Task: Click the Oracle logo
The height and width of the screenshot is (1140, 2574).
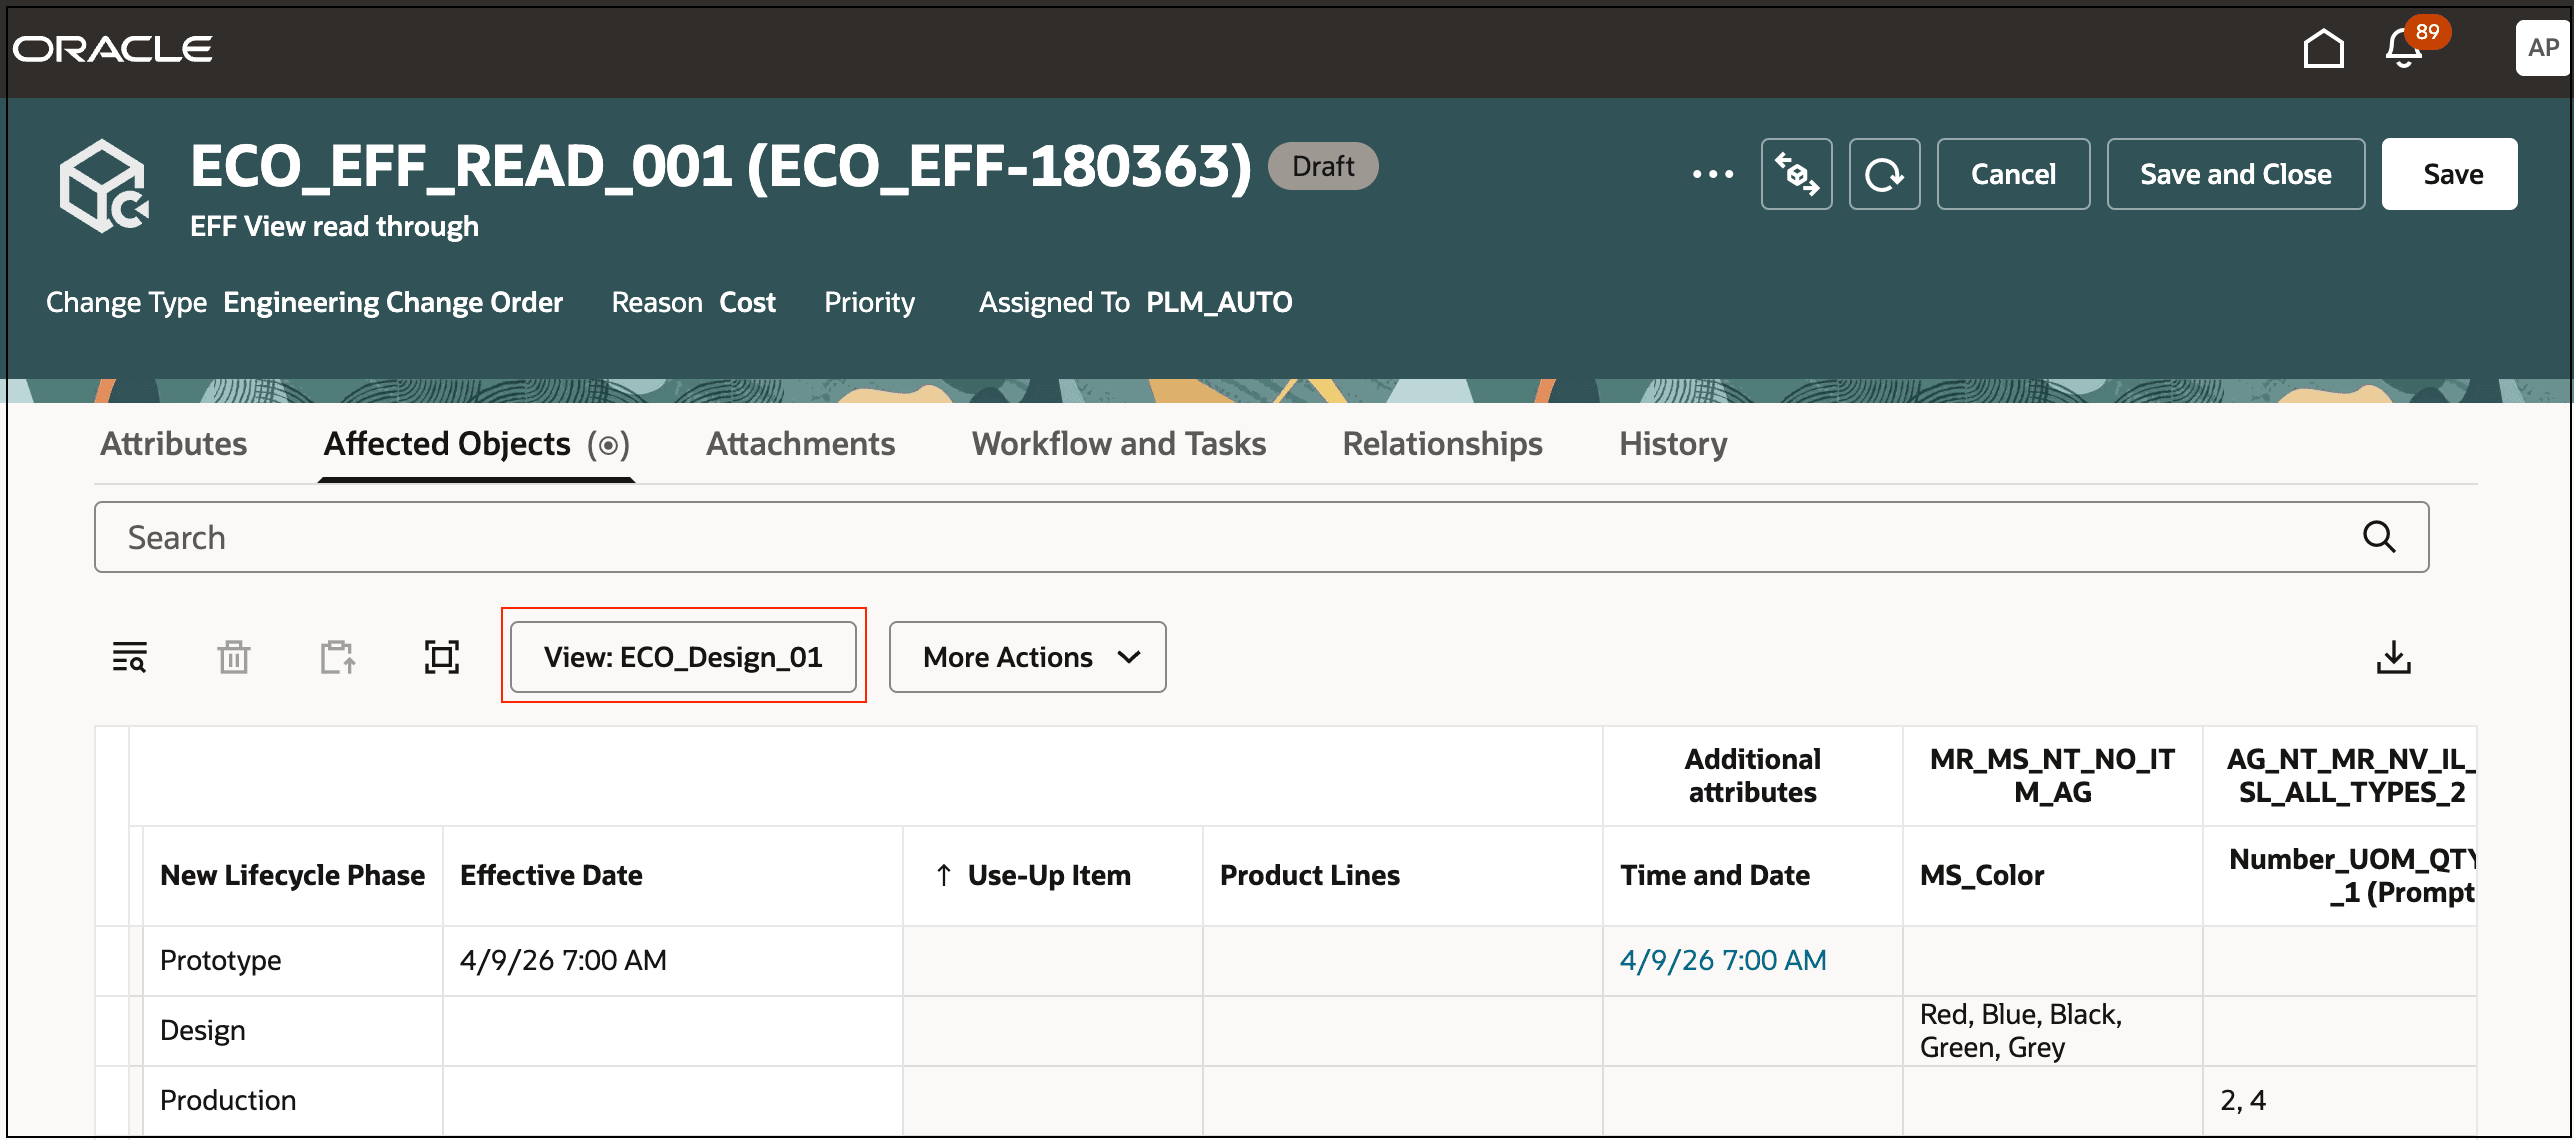Action: tap(112, 48)
